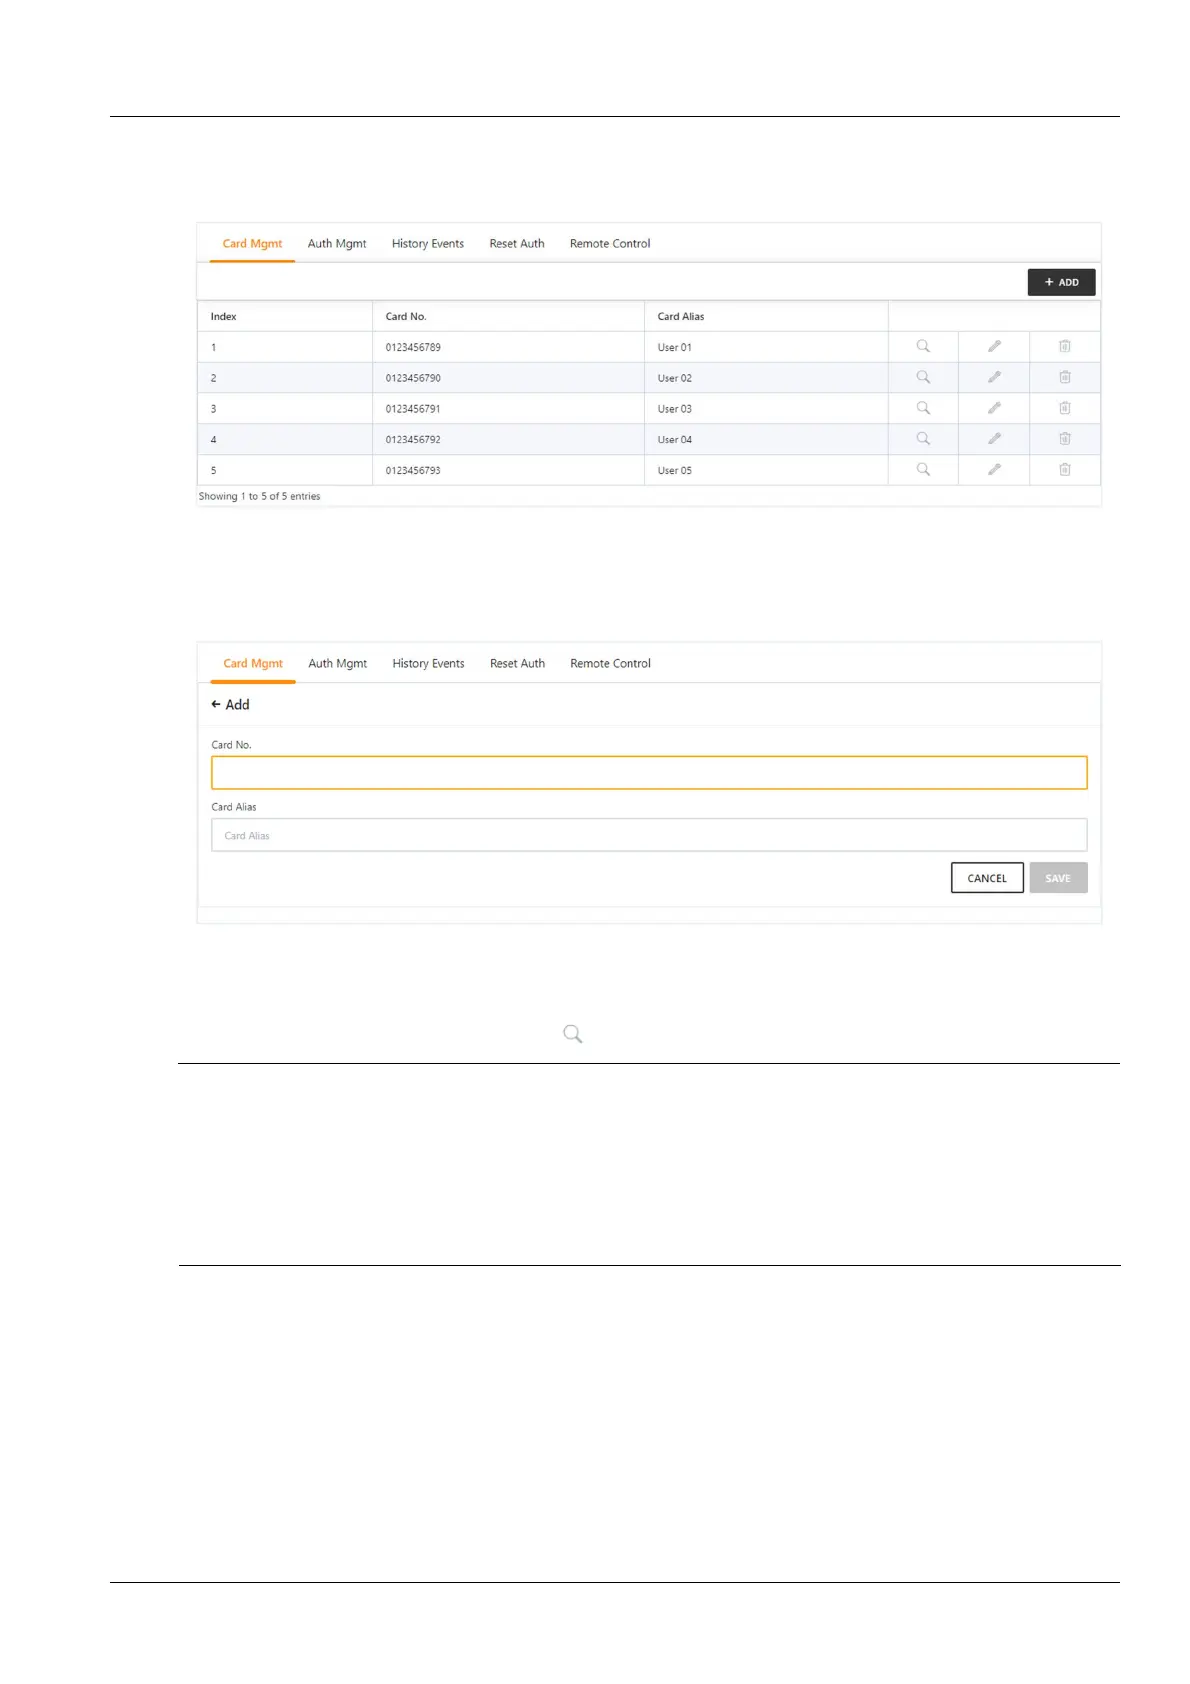1190x1684 pixels.
Task: View details of User 01 card
Action: pos(923,346)
